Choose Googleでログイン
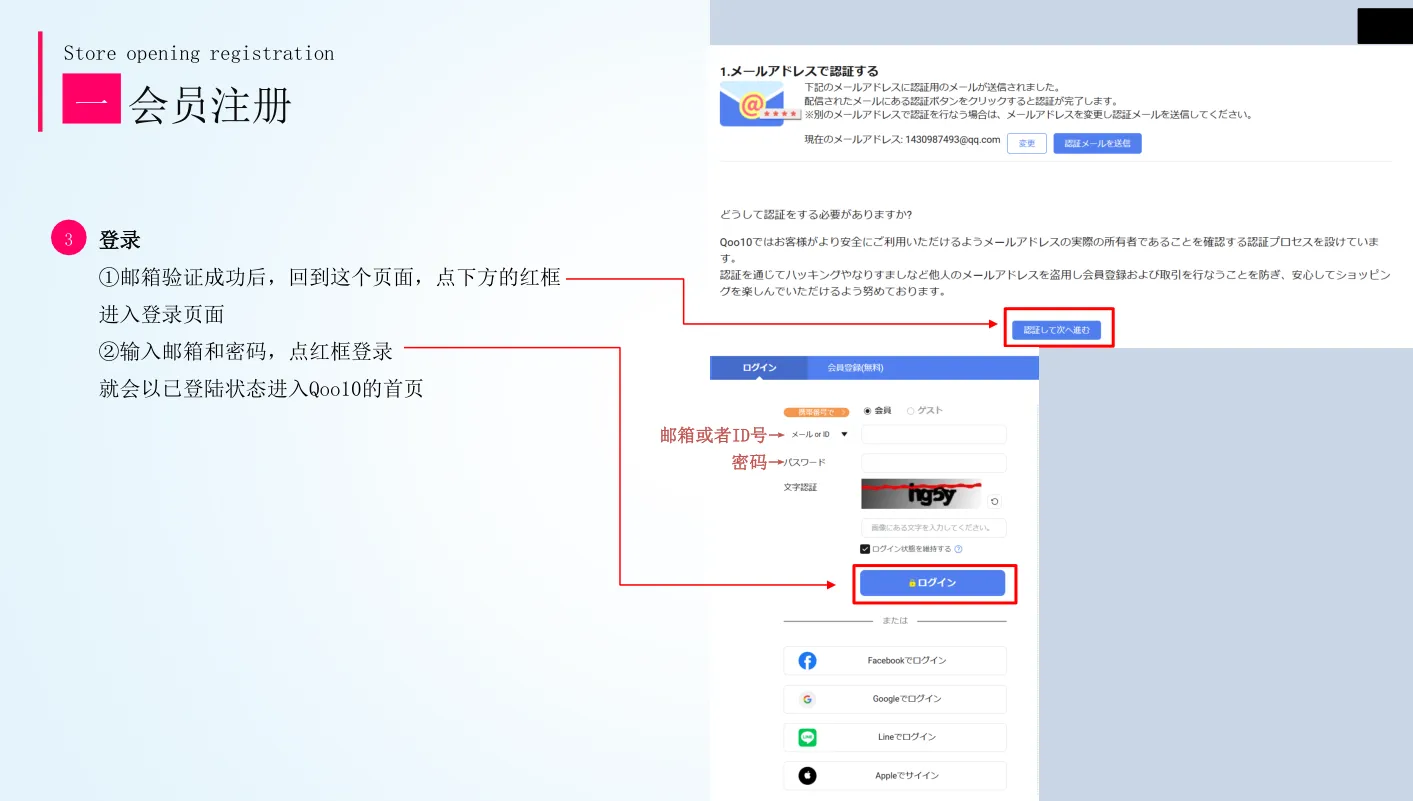Viewport: 1413px width, 801px height. coord(895,699)
